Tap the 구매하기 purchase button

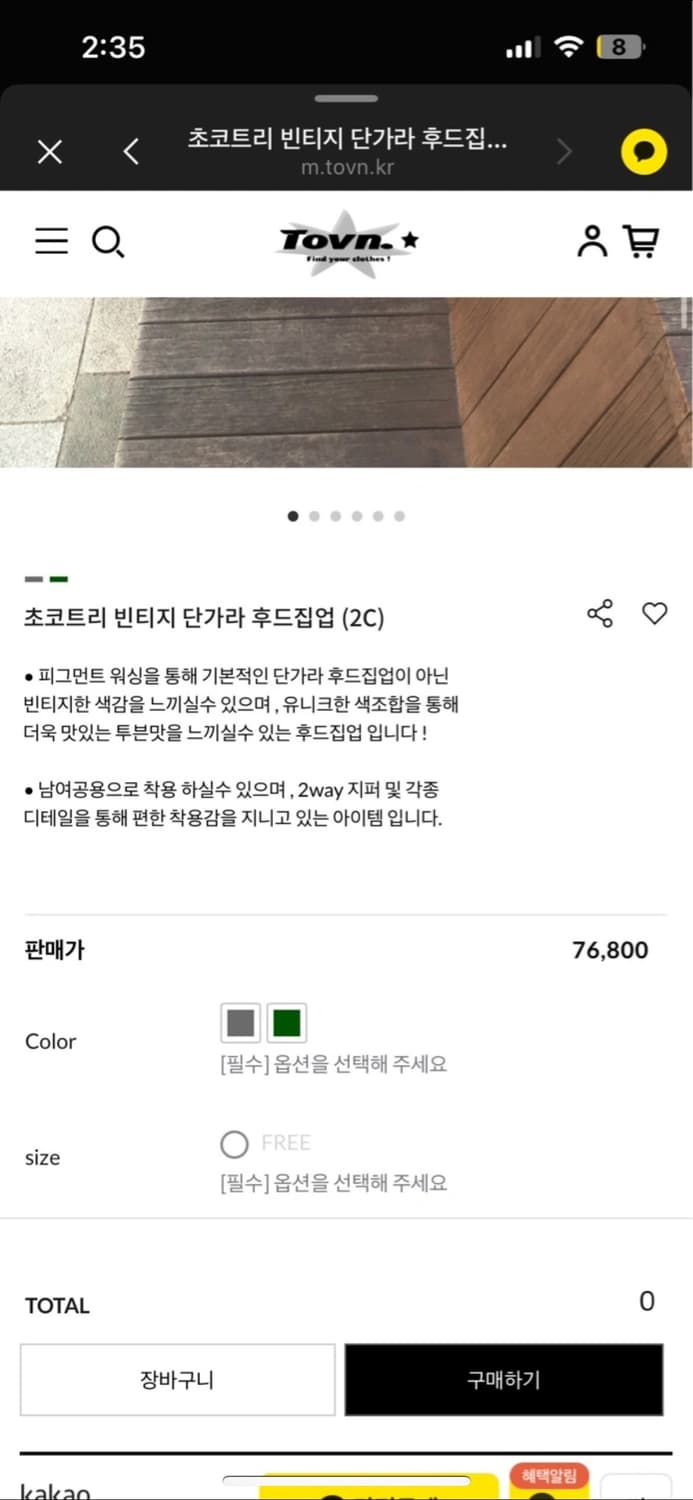pos(504,1379)
